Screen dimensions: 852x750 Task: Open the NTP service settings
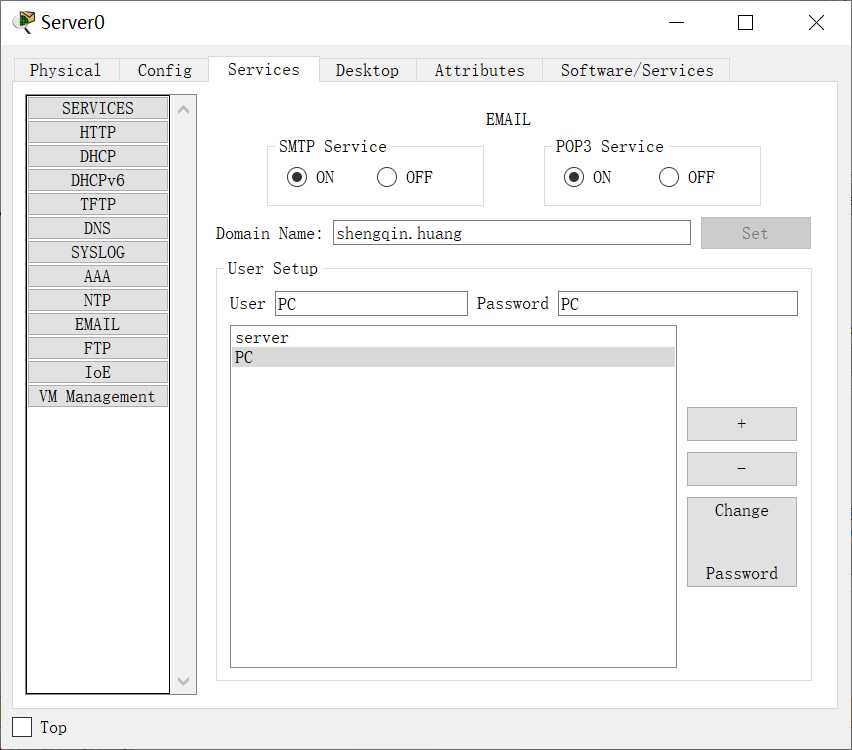tap(98, 300)
